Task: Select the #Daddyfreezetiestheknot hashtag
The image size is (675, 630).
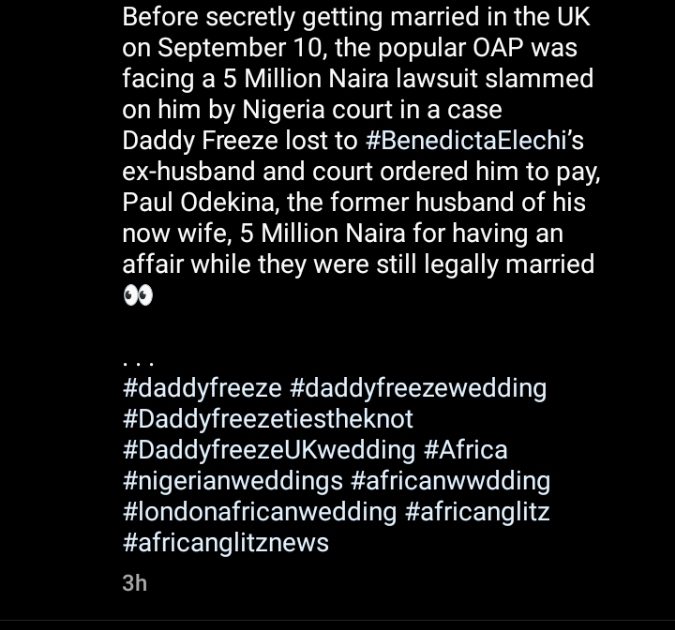Action: tap(267, 418)
